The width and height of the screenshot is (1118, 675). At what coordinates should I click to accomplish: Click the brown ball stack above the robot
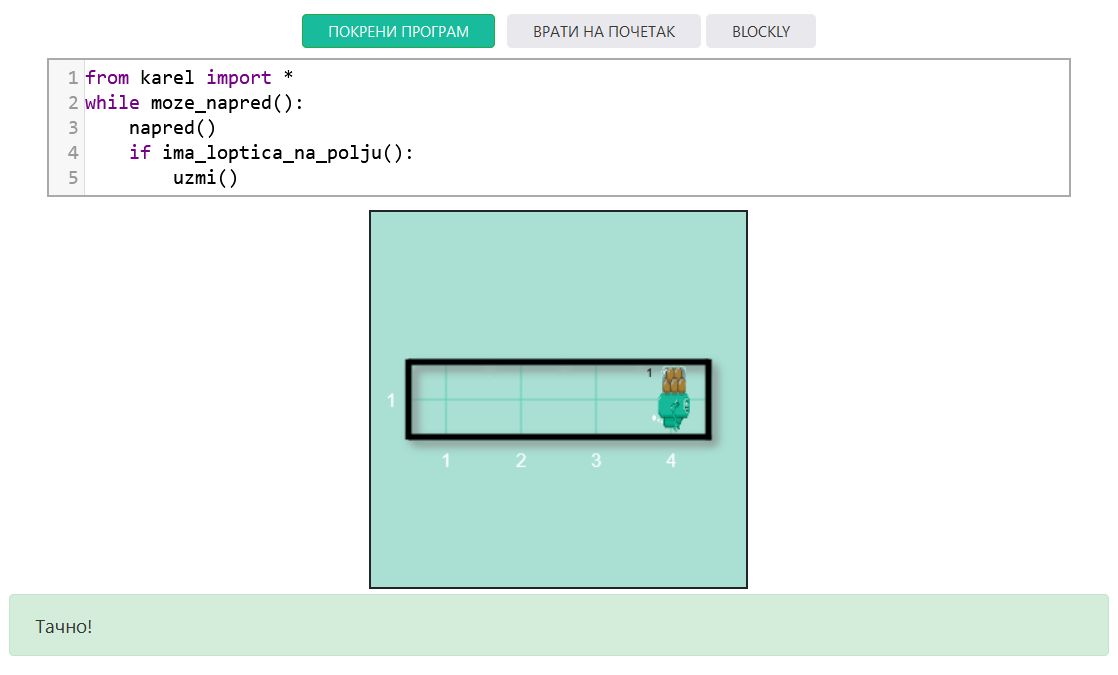tap(675, 379)
